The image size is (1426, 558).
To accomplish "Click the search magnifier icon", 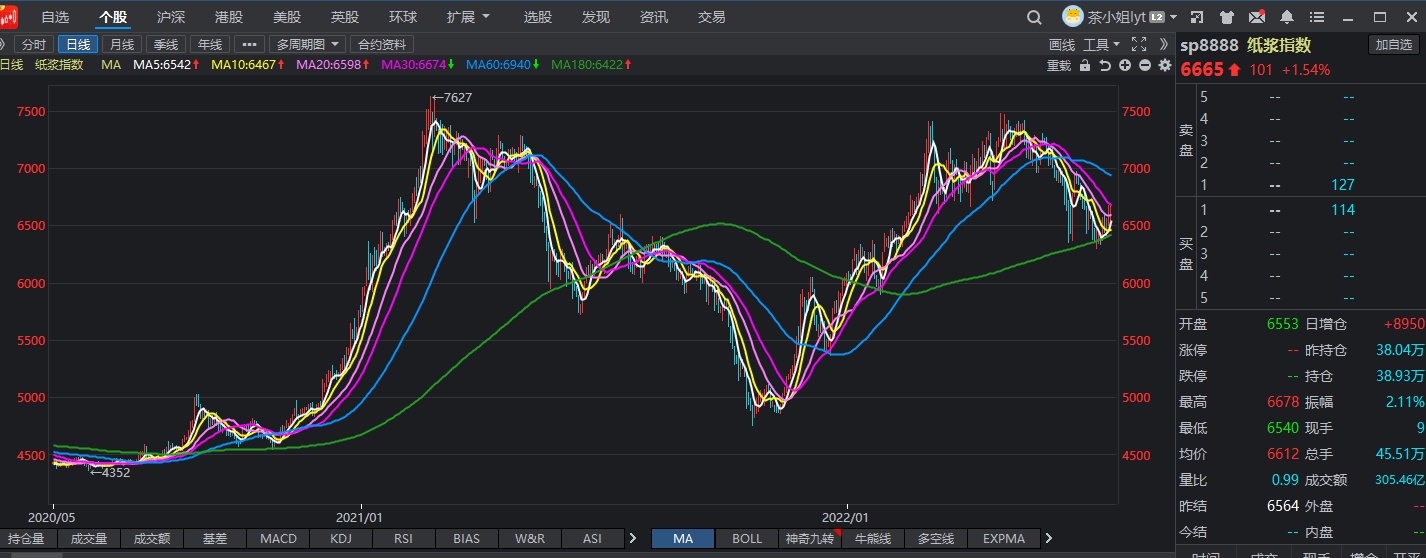I will 1035,17.
